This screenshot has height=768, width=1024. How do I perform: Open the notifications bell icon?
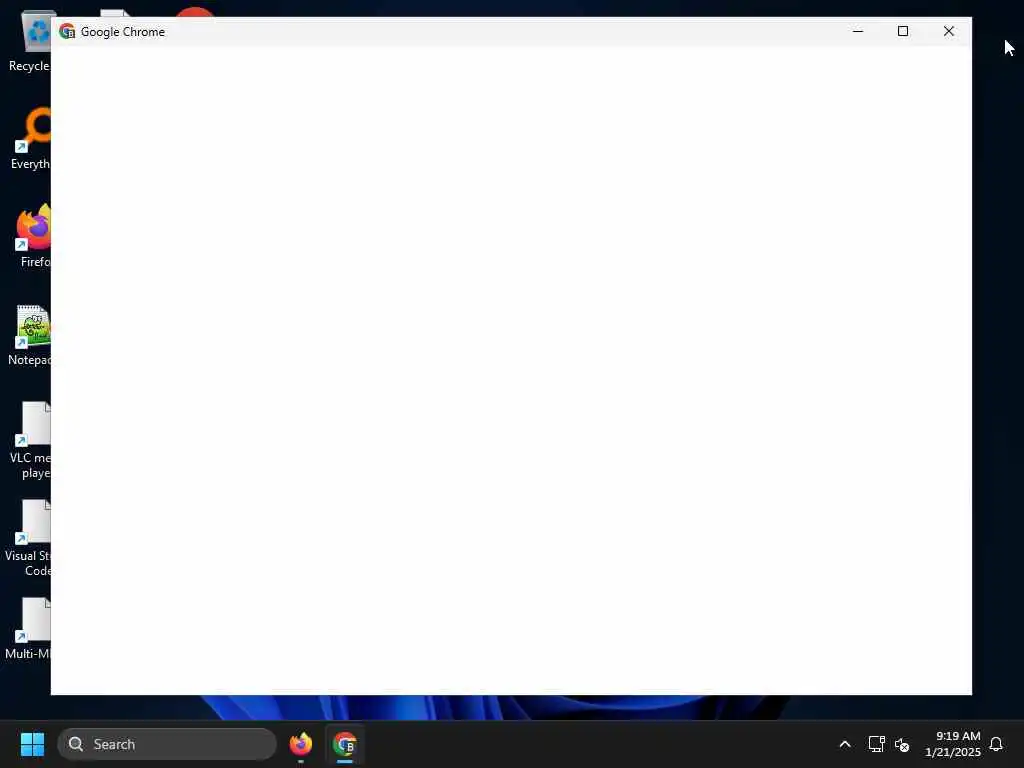click(x=996, y=744)
